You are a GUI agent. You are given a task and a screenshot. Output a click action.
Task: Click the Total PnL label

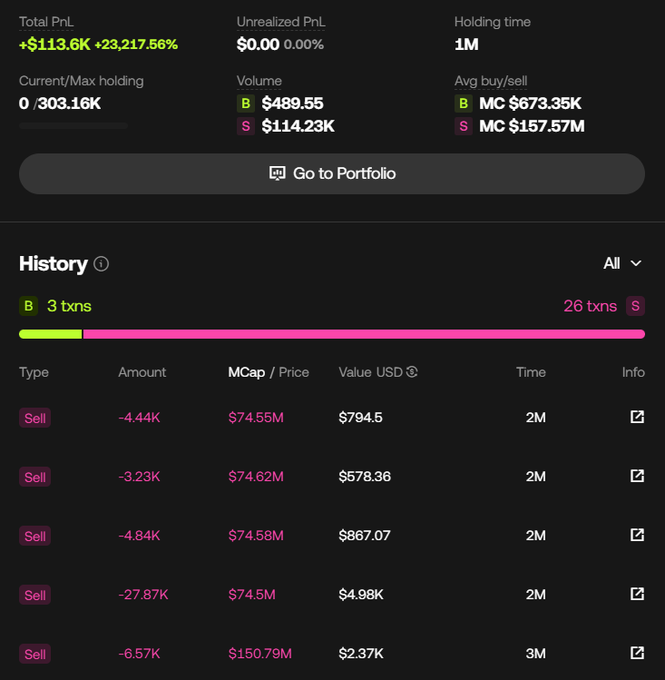point(46,22)
